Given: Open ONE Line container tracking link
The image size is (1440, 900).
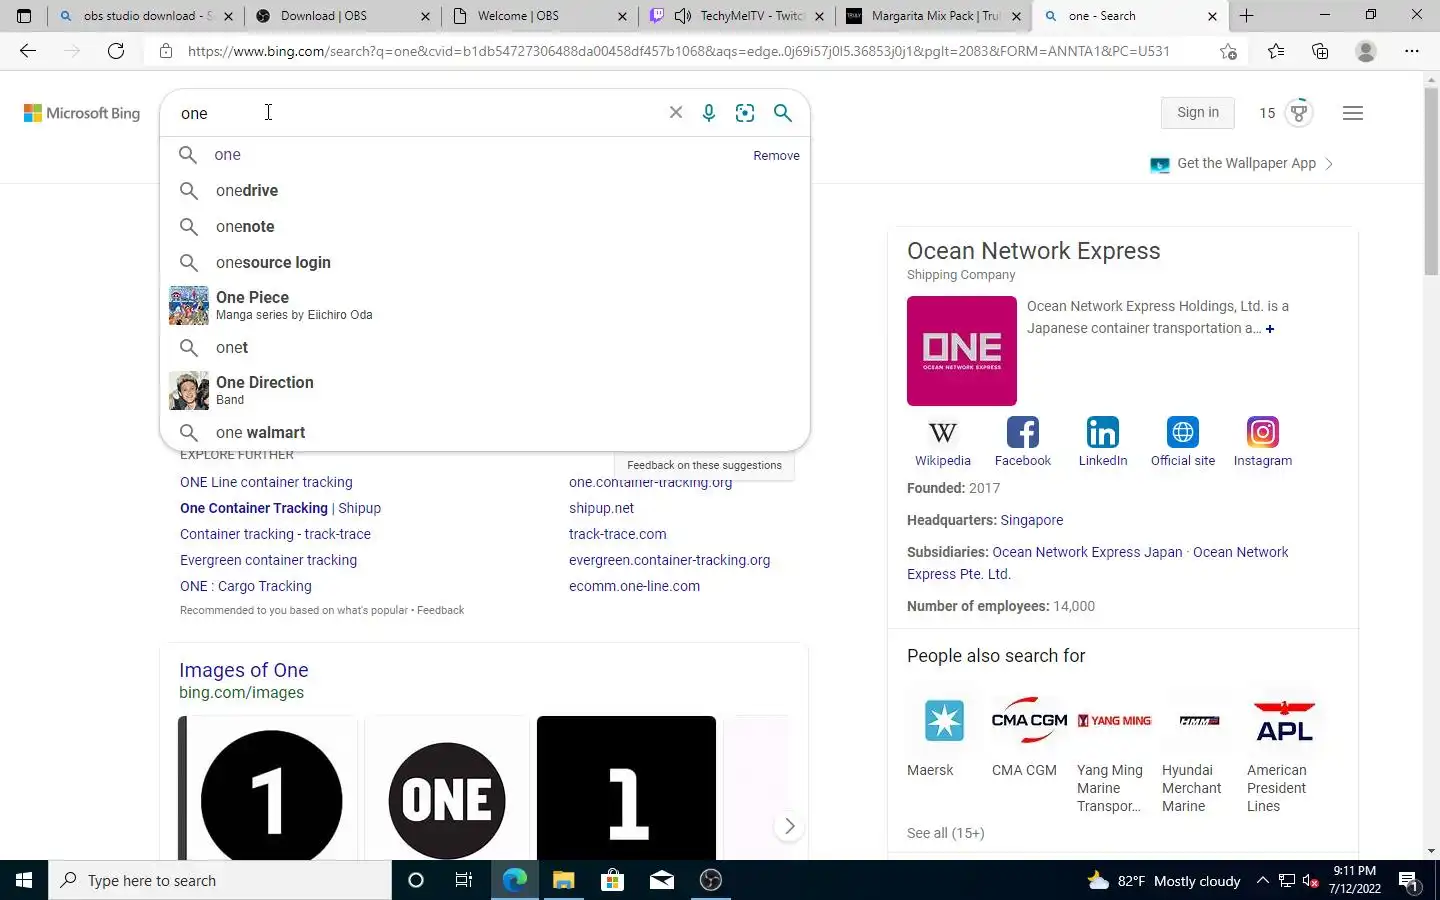Looking at the screenshot, I should click(x=266, y=482).
